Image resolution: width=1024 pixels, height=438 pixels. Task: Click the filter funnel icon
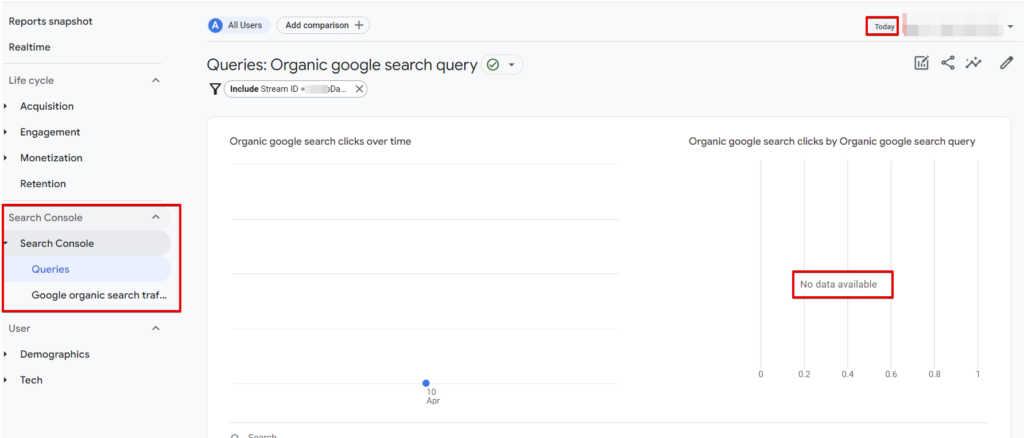215,89
